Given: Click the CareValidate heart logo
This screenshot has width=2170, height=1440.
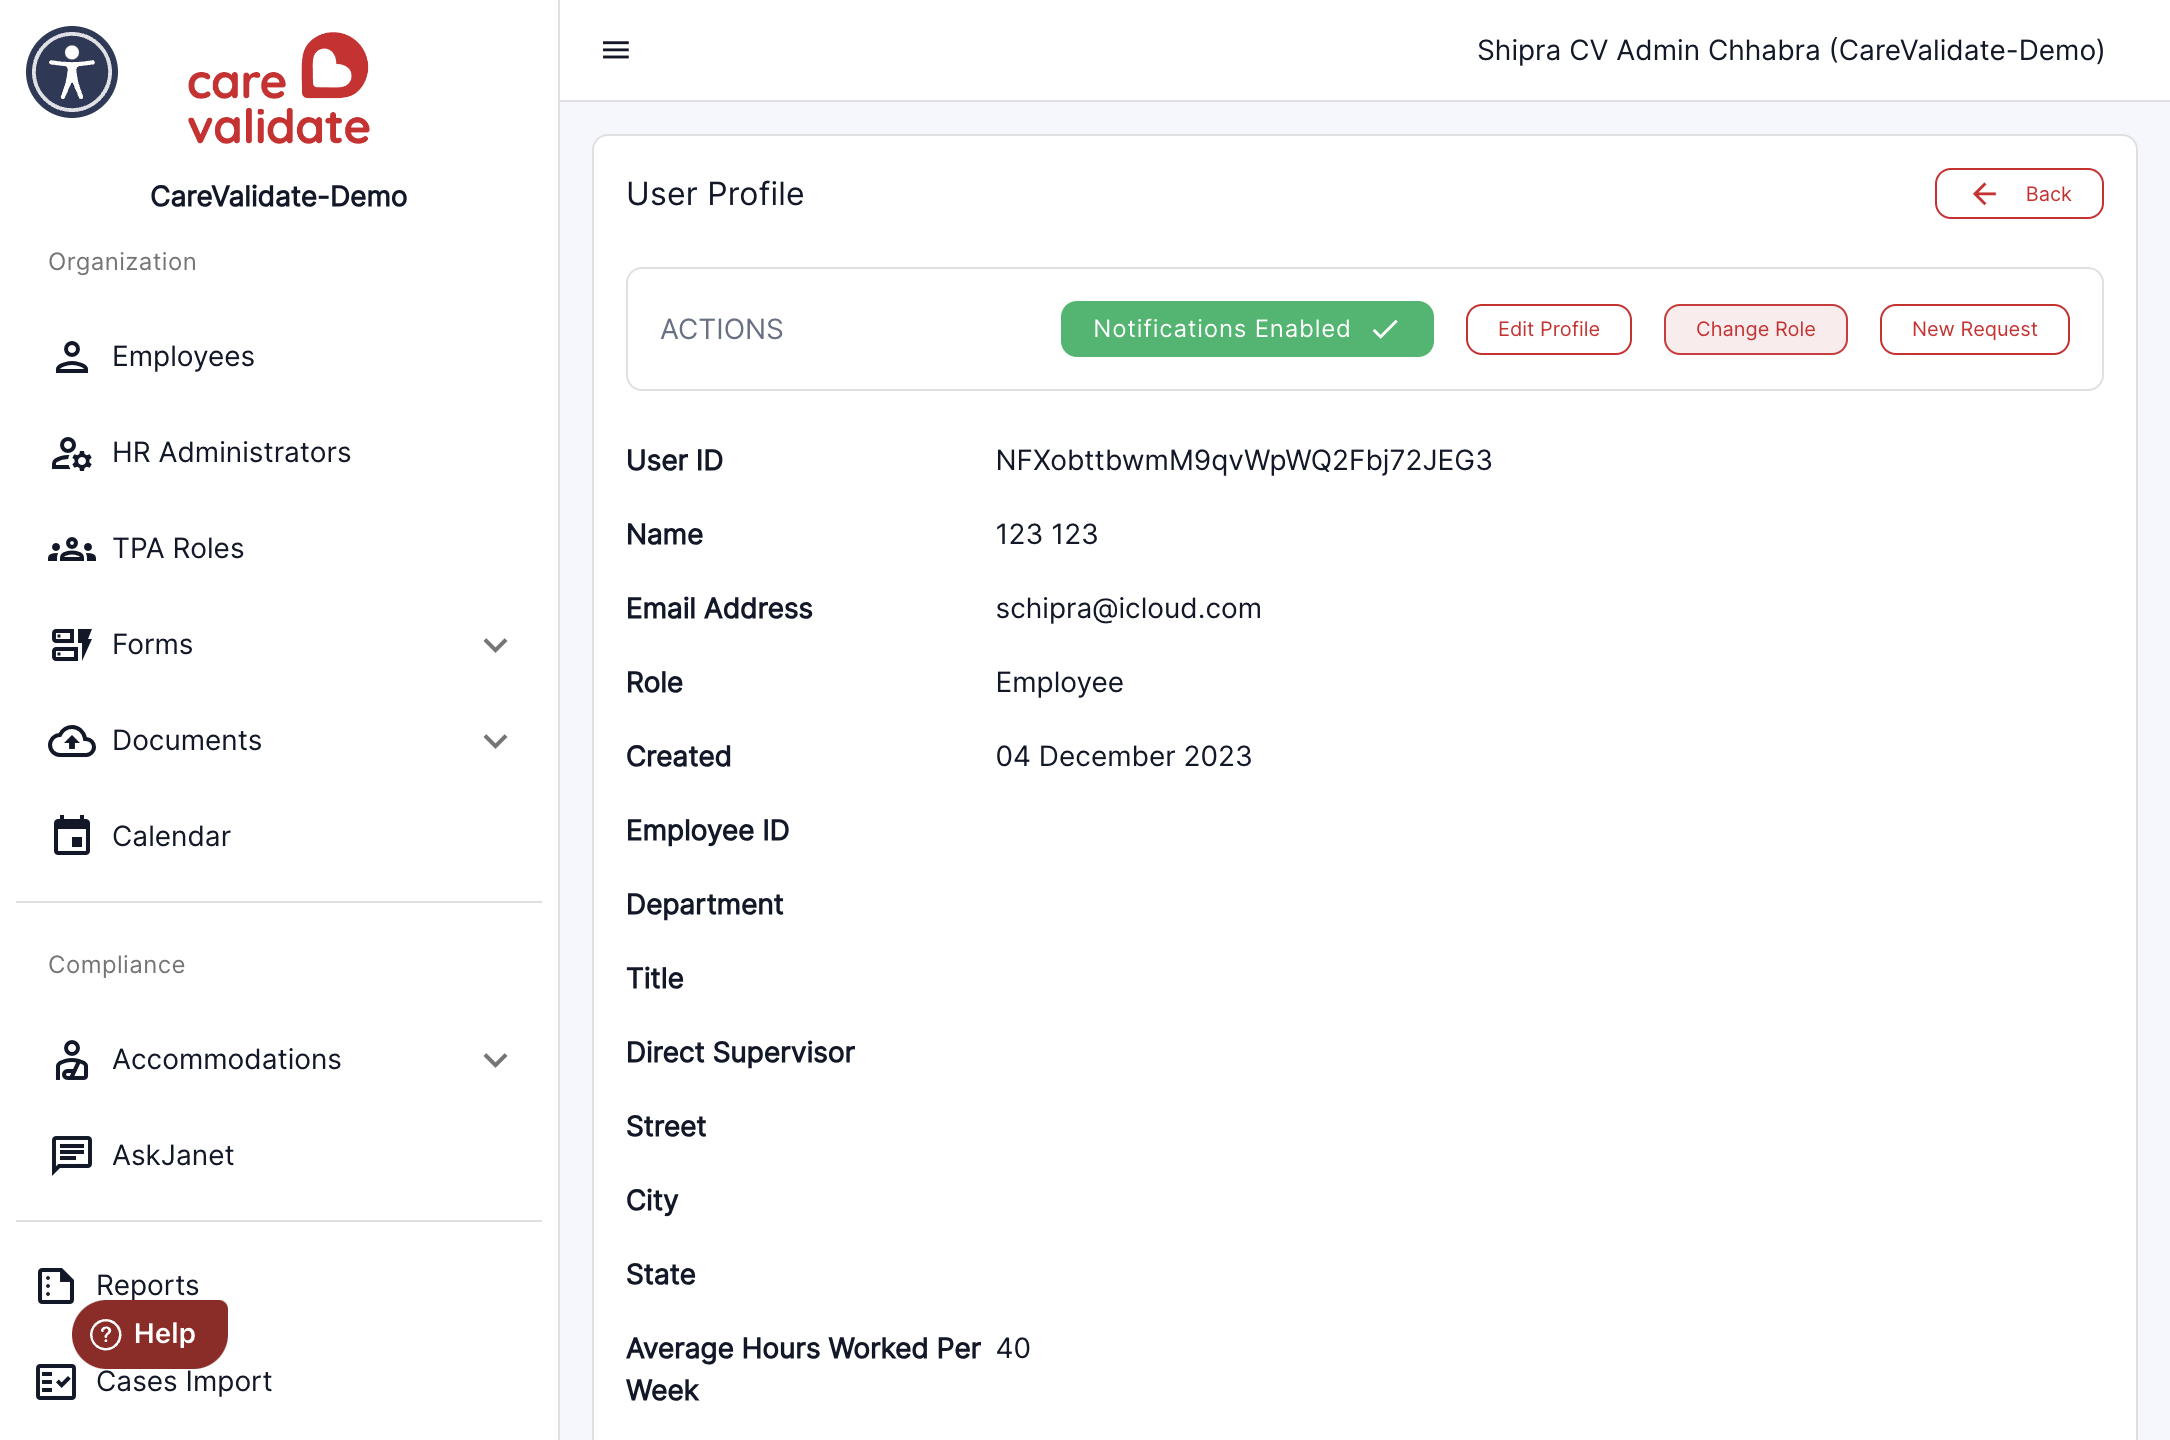Looking at the screenshot, I should pyautogui.click(x=279, y=89).
